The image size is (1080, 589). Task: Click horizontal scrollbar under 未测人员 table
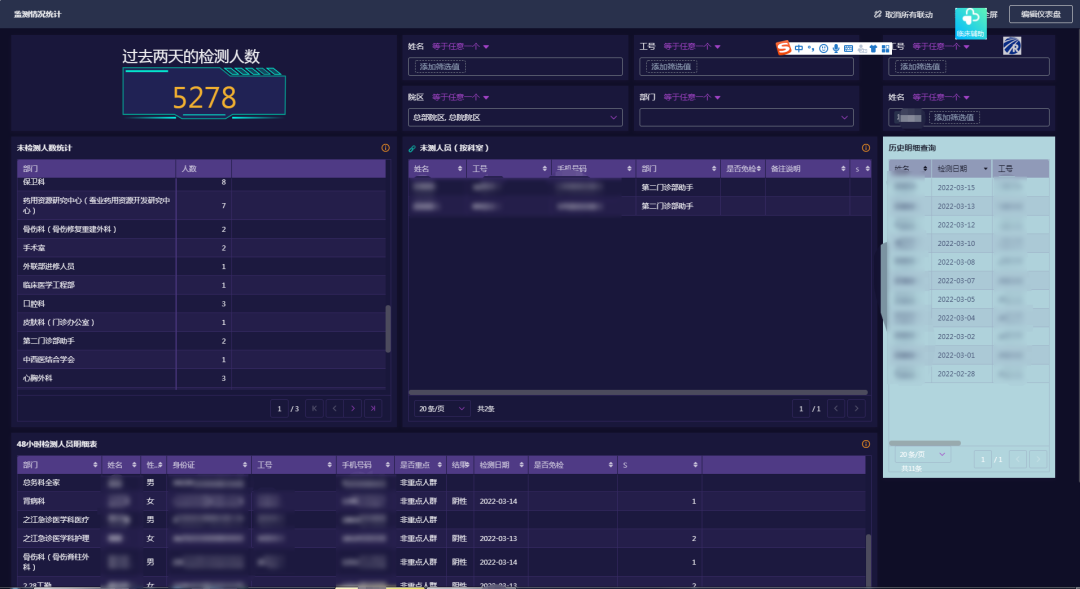tap(638, 393)
